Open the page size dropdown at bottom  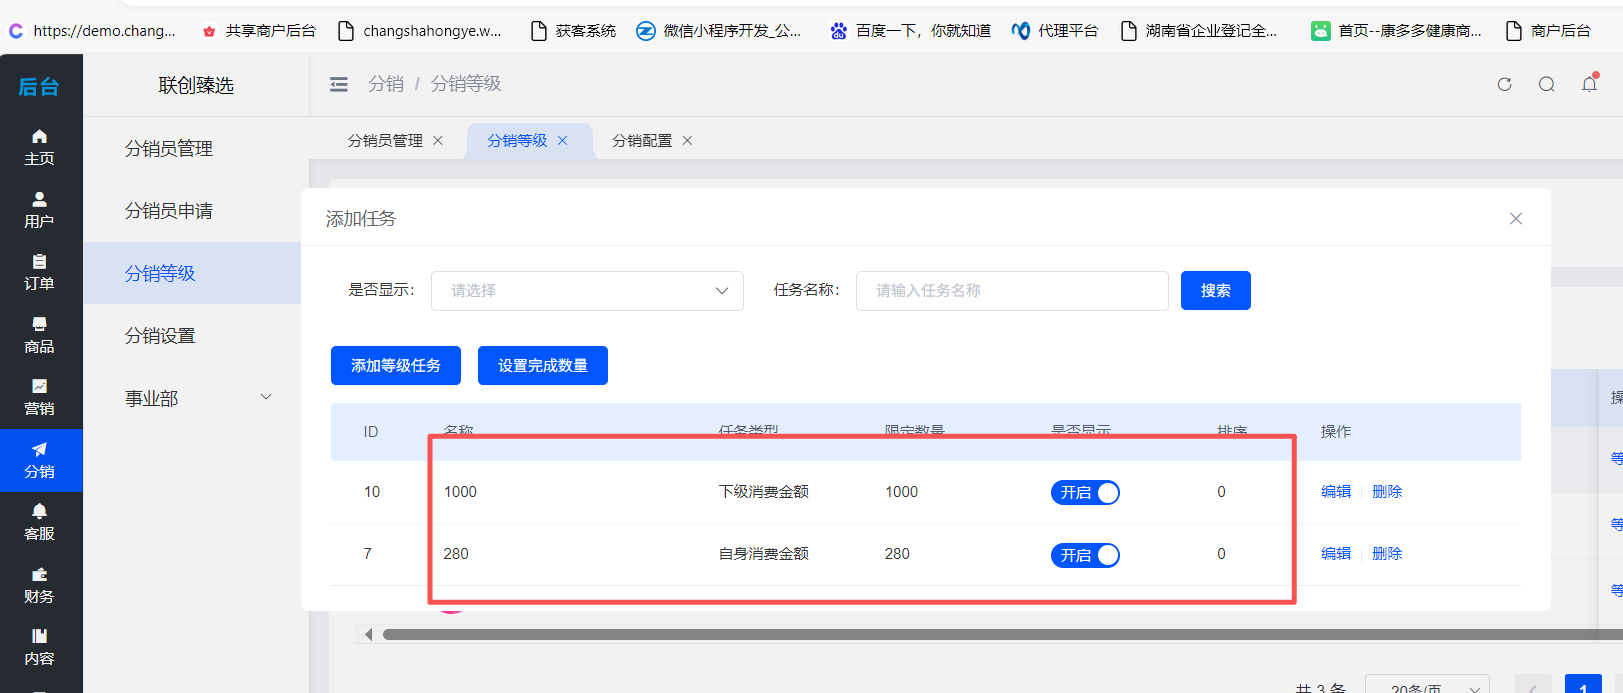1426,686
